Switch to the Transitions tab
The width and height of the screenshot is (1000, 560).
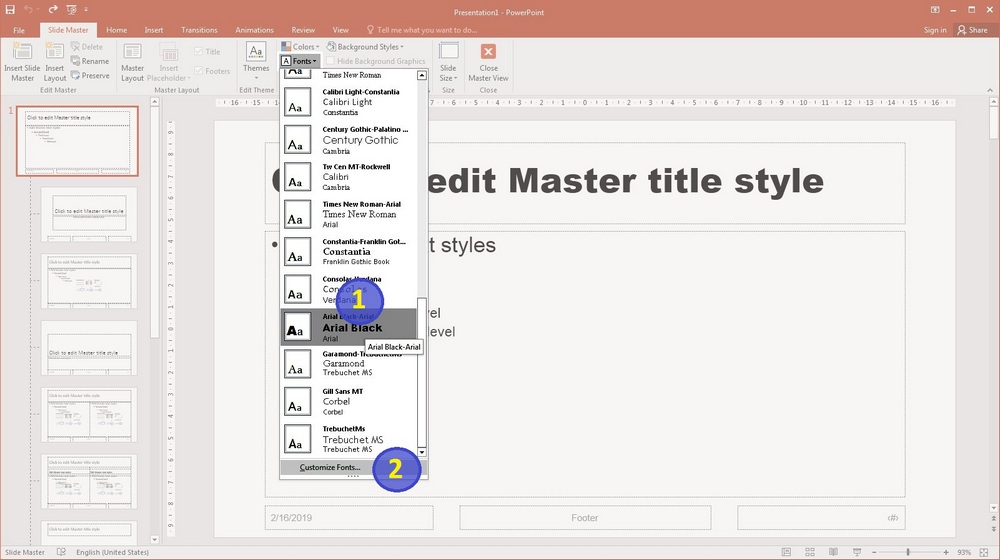click(x=199, y=30)
